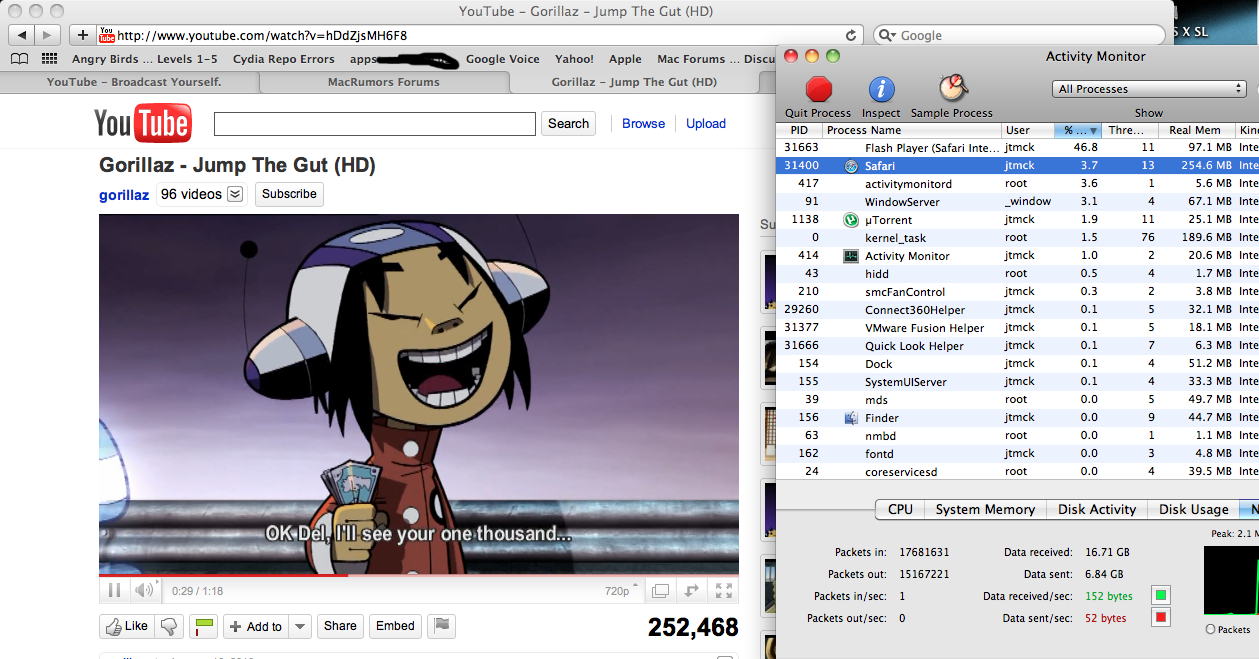Open Inspect for the selected process
The image size is (1259, 659).
881,90
